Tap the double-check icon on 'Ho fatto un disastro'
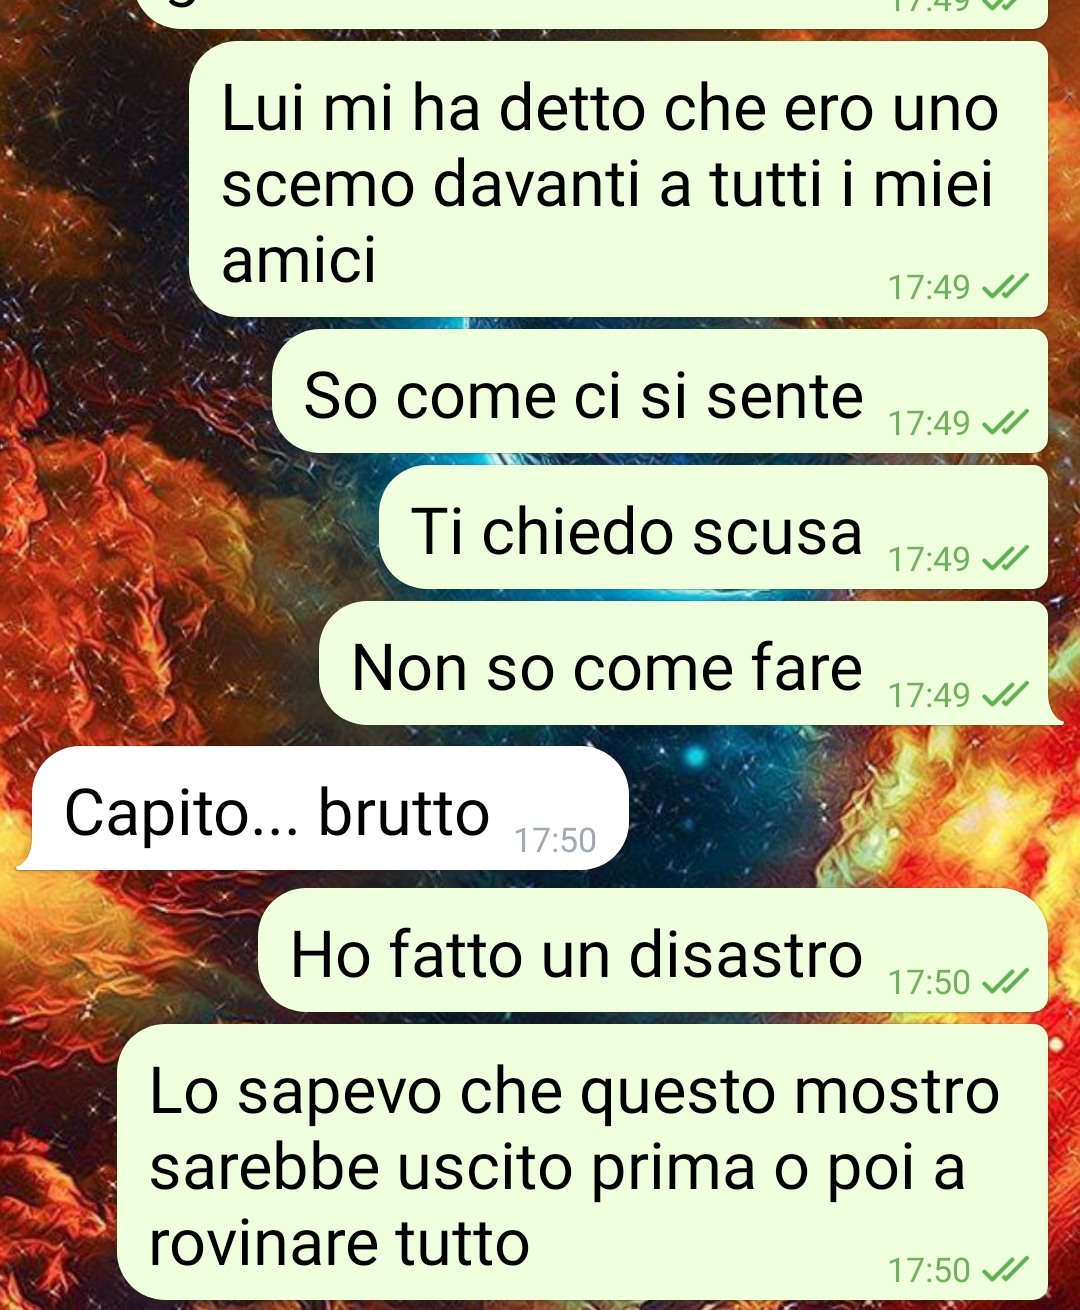1080x1310 pixels. point(1005,983)
